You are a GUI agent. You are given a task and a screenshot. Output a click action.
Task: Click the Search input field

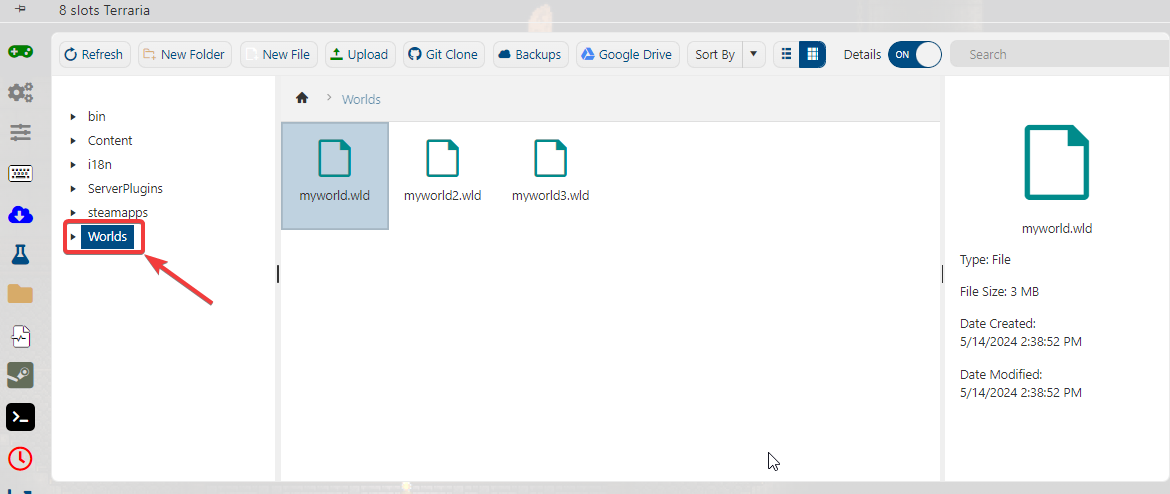click(x=1060, y=54)
